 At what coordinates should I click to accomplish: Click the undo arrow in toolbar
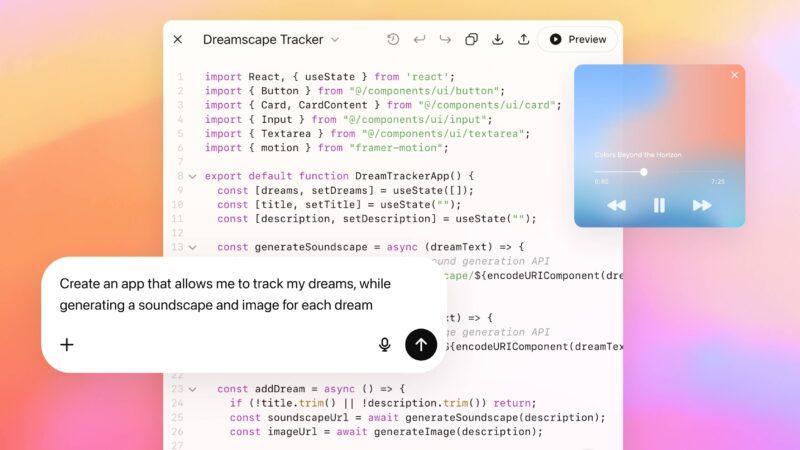click(x=419, y=40)
